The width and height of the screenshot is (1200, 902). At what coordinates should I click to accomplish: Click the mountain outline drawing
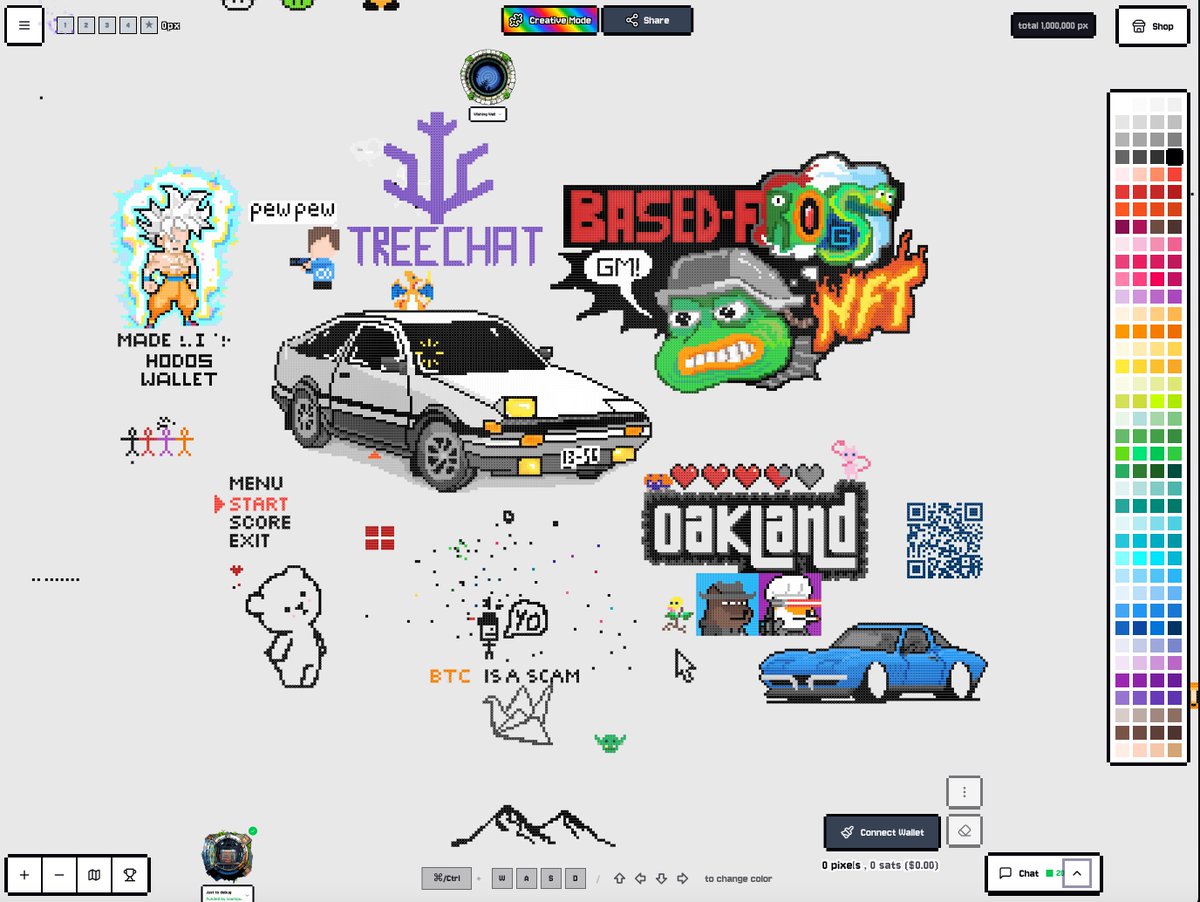click(533, 825)
